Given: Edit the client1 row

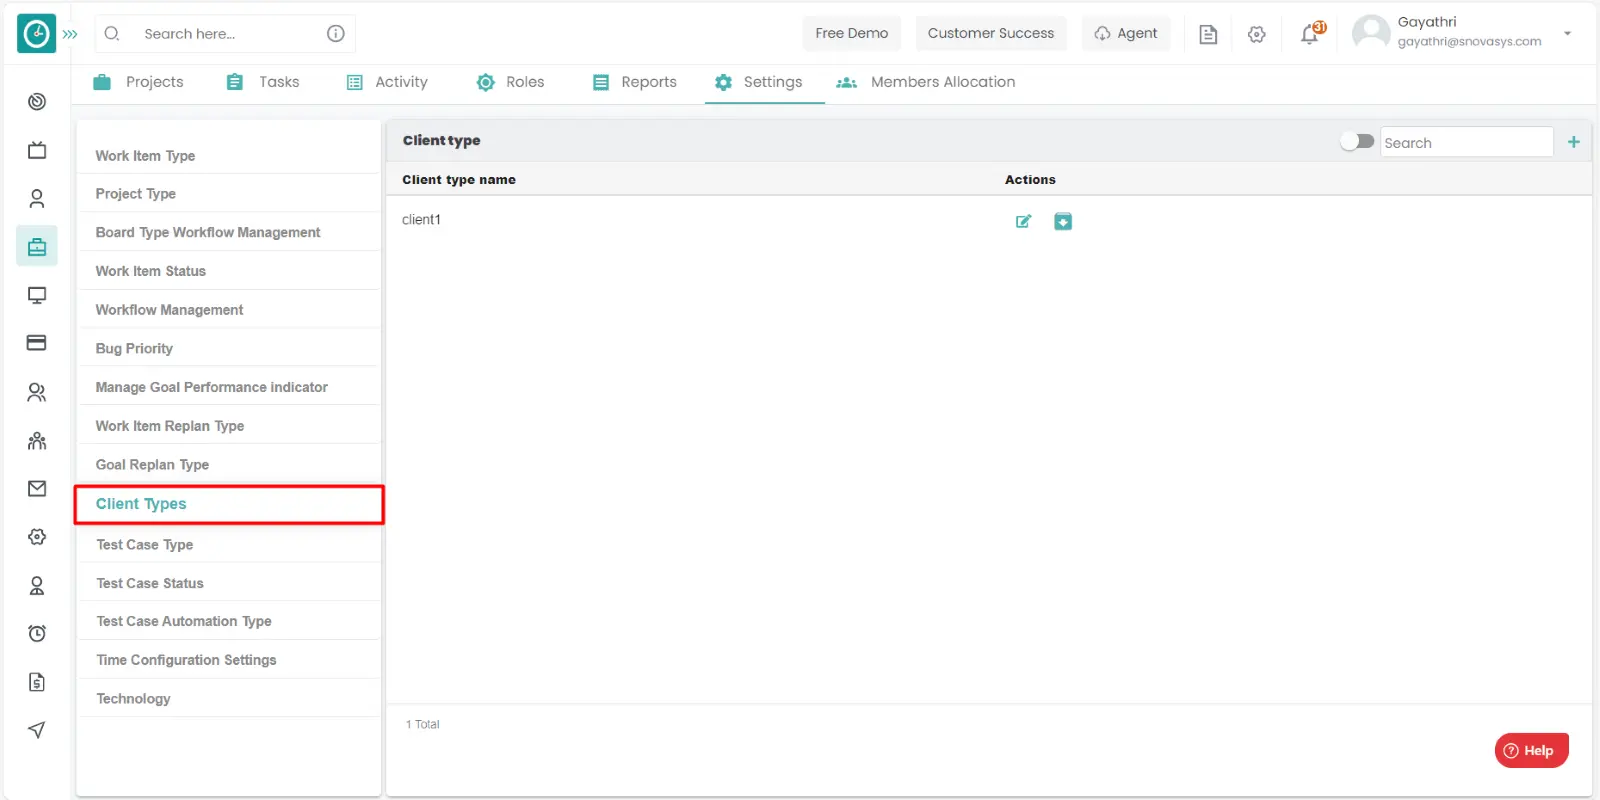Looking at the screenshot, I should pyautogui.click(x=1023, y=221).
